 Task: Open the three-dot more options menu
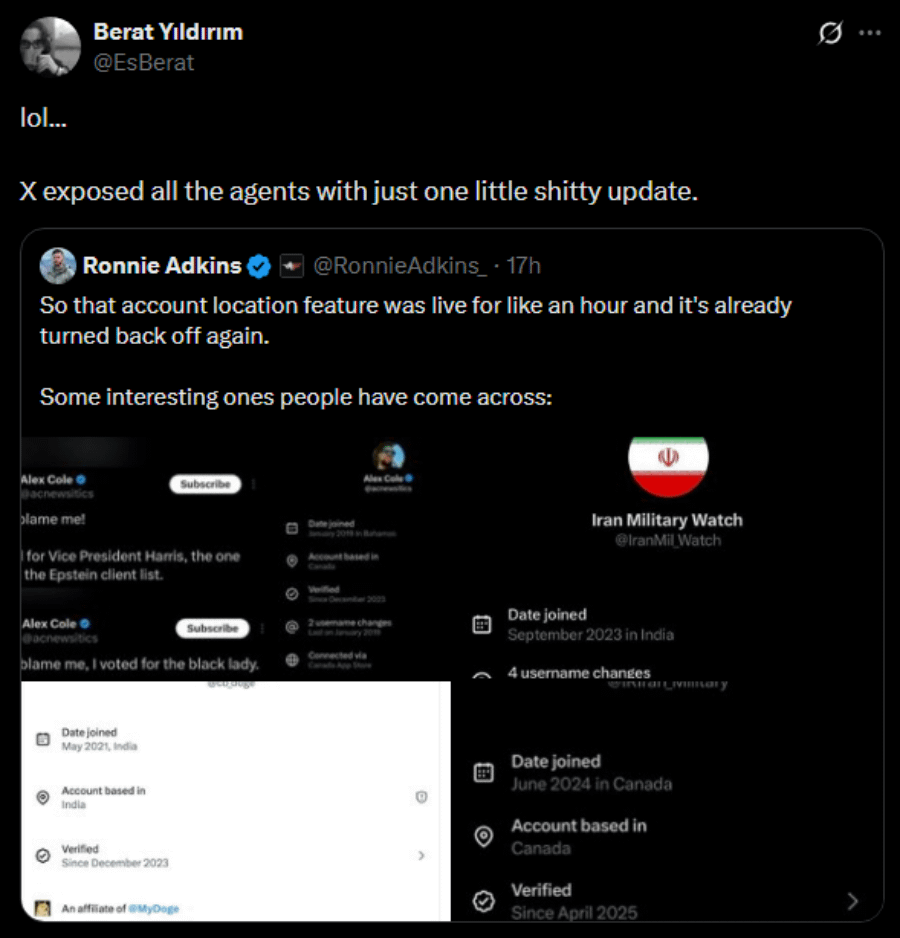click(x=869, y=33)
